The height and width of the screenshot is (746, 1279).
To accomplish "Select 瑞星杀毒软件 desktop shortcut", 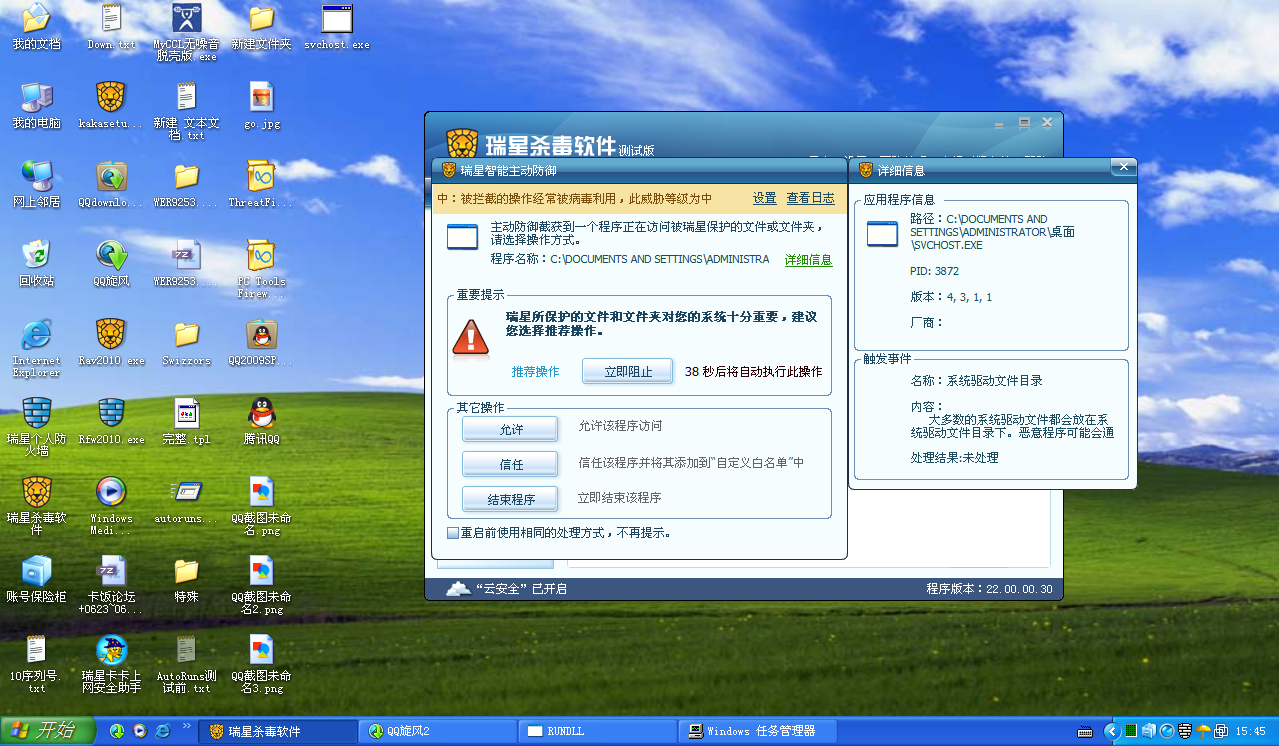I will (36, 505).
